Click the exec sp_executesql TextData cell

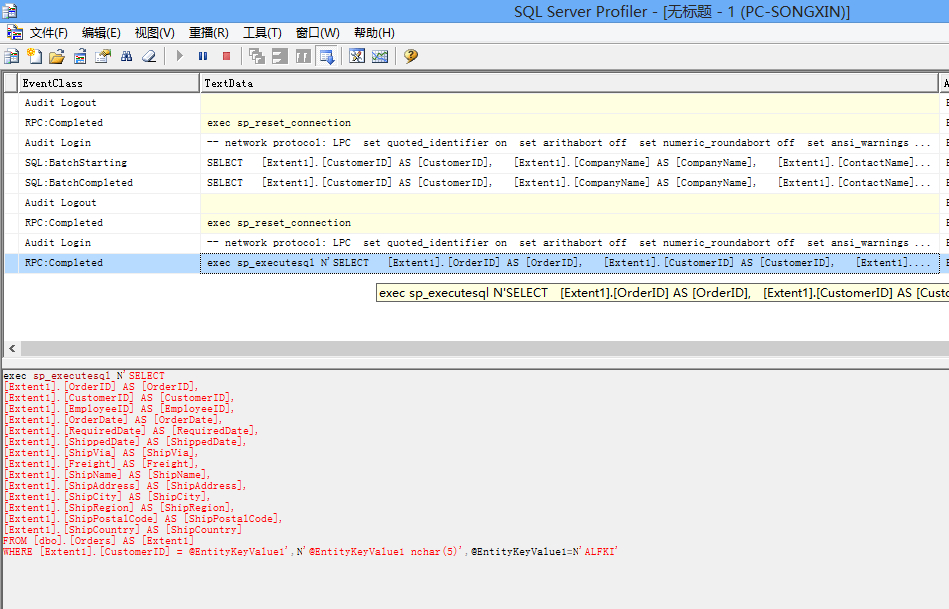[570, 263]
